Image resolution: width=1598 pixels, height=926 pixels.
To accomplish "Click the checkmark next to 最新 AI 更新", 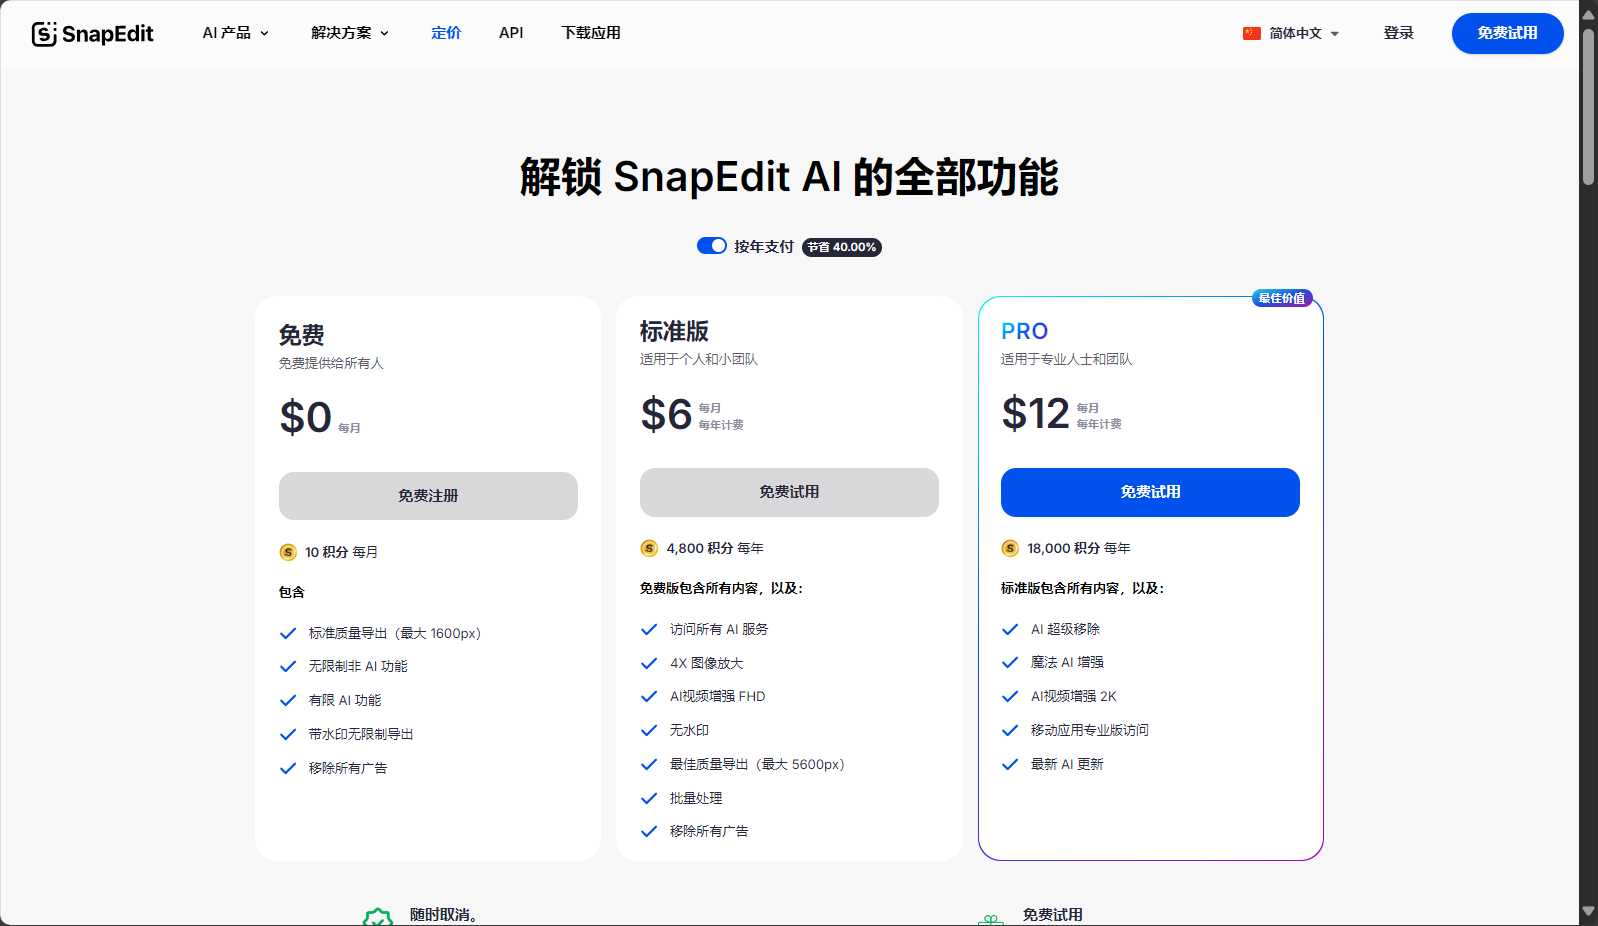I will (x=1010, y=764).
